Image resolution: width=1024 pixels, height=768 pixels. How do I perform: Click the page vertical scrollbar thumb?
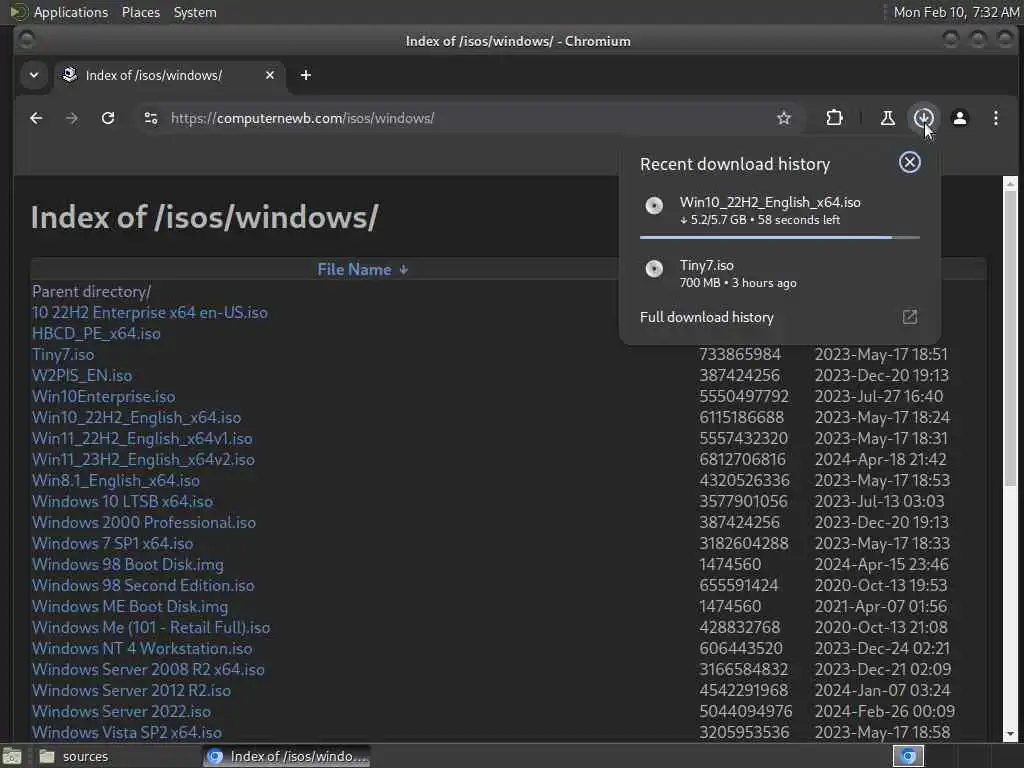tap(1010, 338)
